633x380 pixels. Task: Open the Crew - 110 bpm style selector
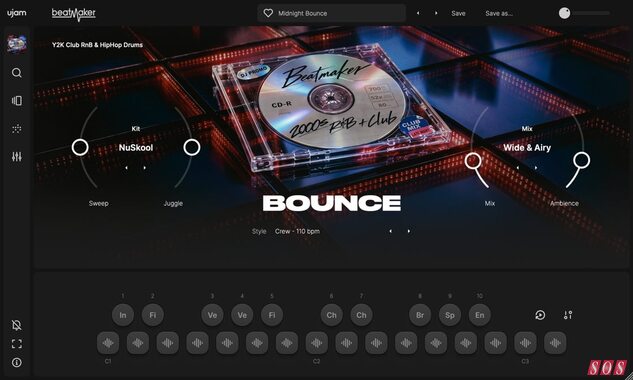point(297,231)
